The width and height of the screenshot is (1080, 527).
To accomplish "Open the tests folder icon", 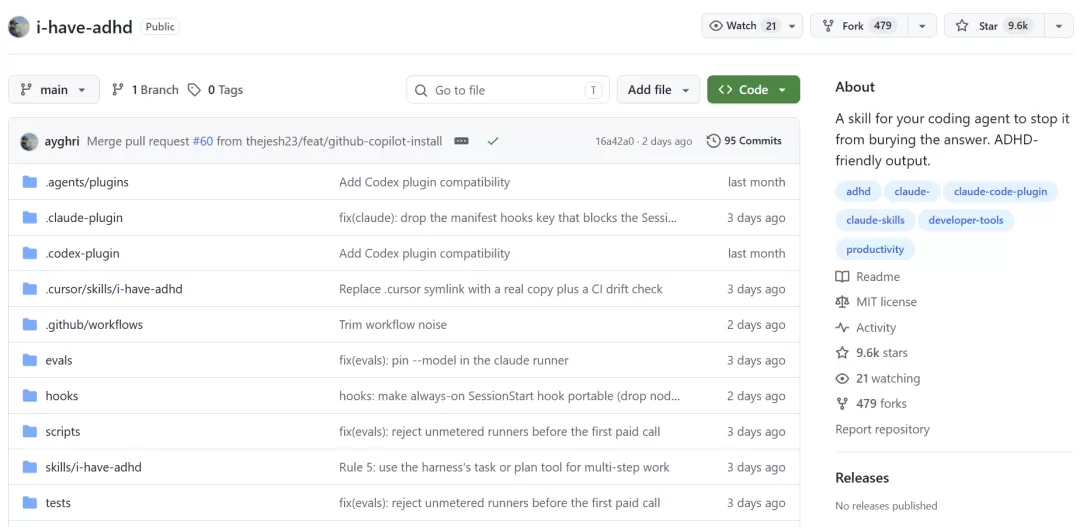I will tap(30, 503).
